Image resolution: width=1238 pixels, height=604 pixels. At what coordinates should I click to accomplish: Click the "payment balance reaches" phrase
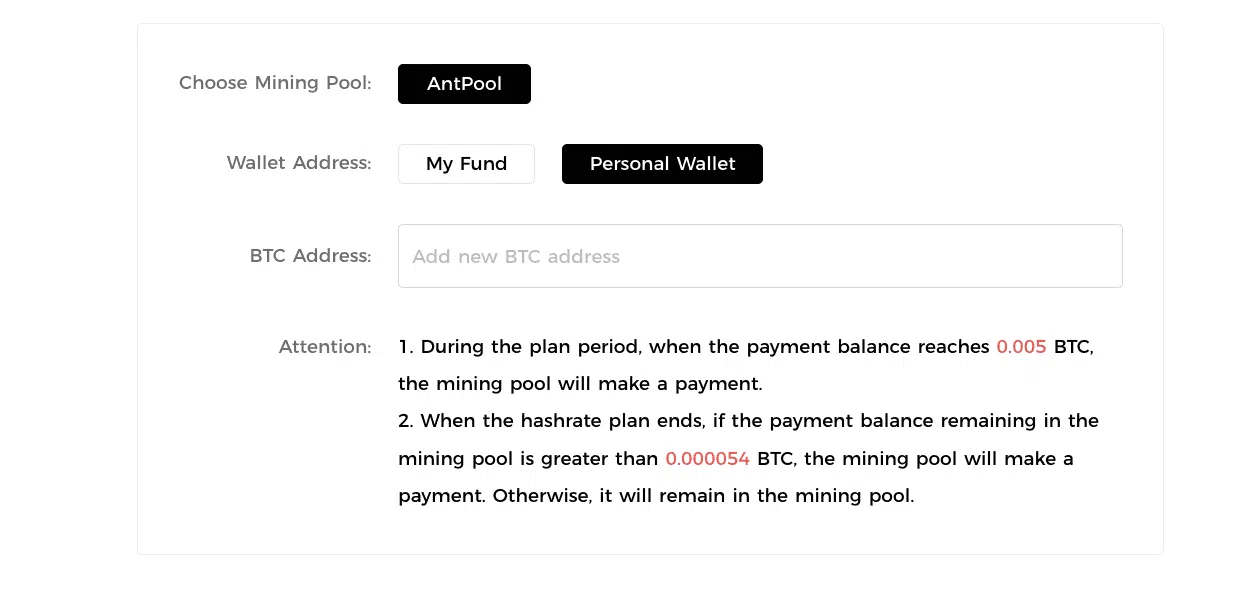pos(848,347)
